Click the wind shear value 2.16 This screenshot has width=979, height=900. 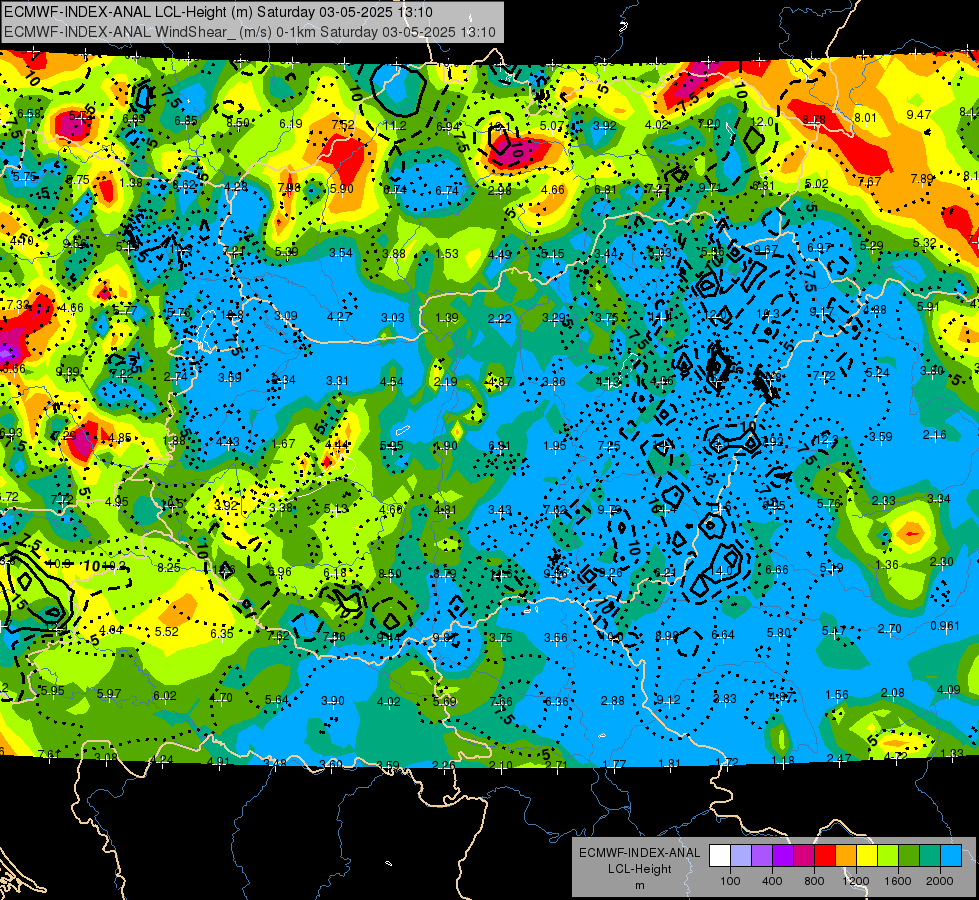tap(935, 435)
